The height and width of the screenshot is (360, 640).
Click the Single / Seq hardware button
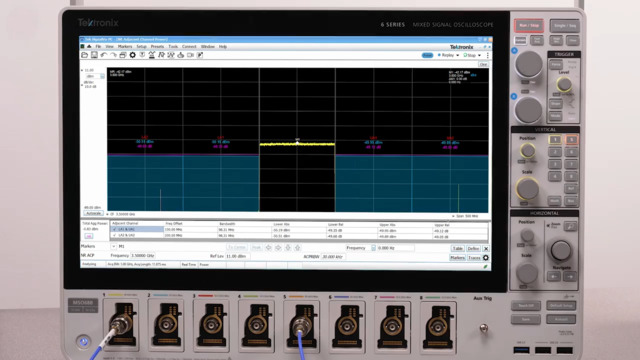(565, 26)
